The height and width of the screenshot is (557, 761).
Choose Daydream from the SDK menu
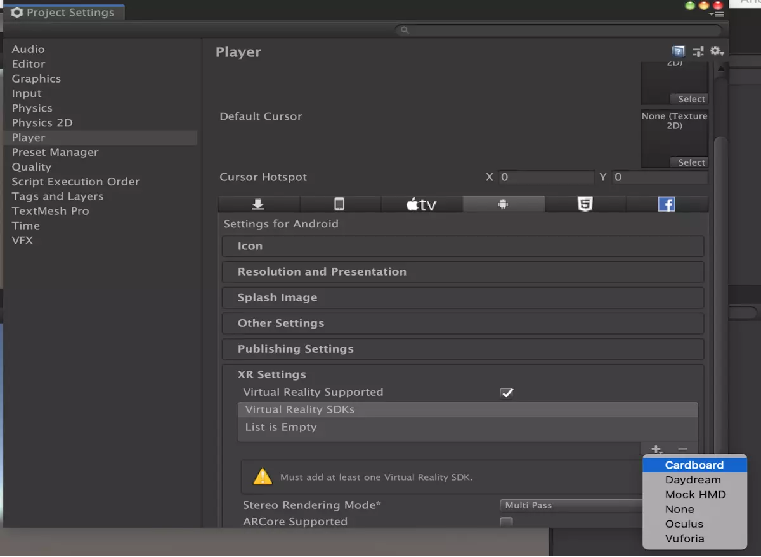click(695, 480)
